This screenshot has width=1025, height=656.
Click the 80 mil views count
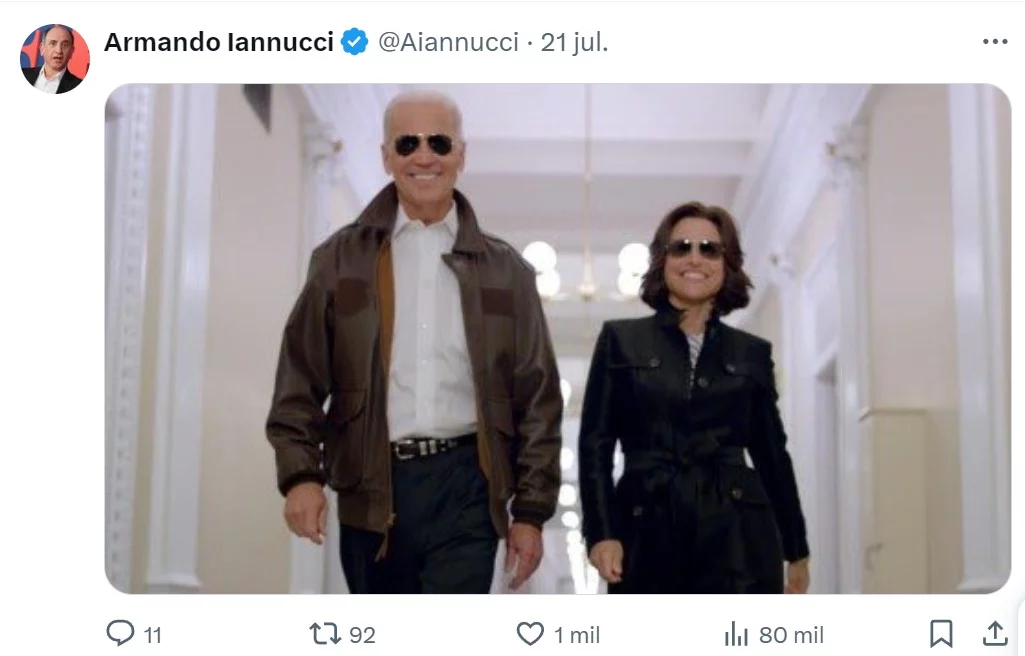click(x=791, y=635)
